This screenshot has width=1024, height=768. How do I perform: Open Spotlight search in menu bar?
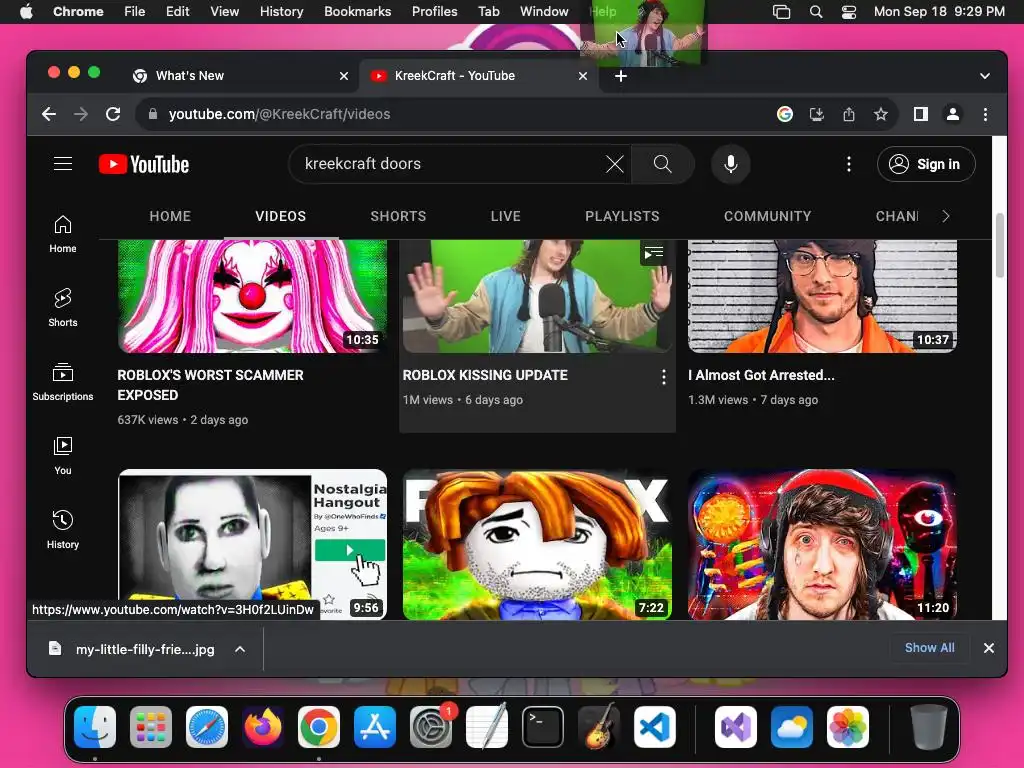click(x=816, y=12)
